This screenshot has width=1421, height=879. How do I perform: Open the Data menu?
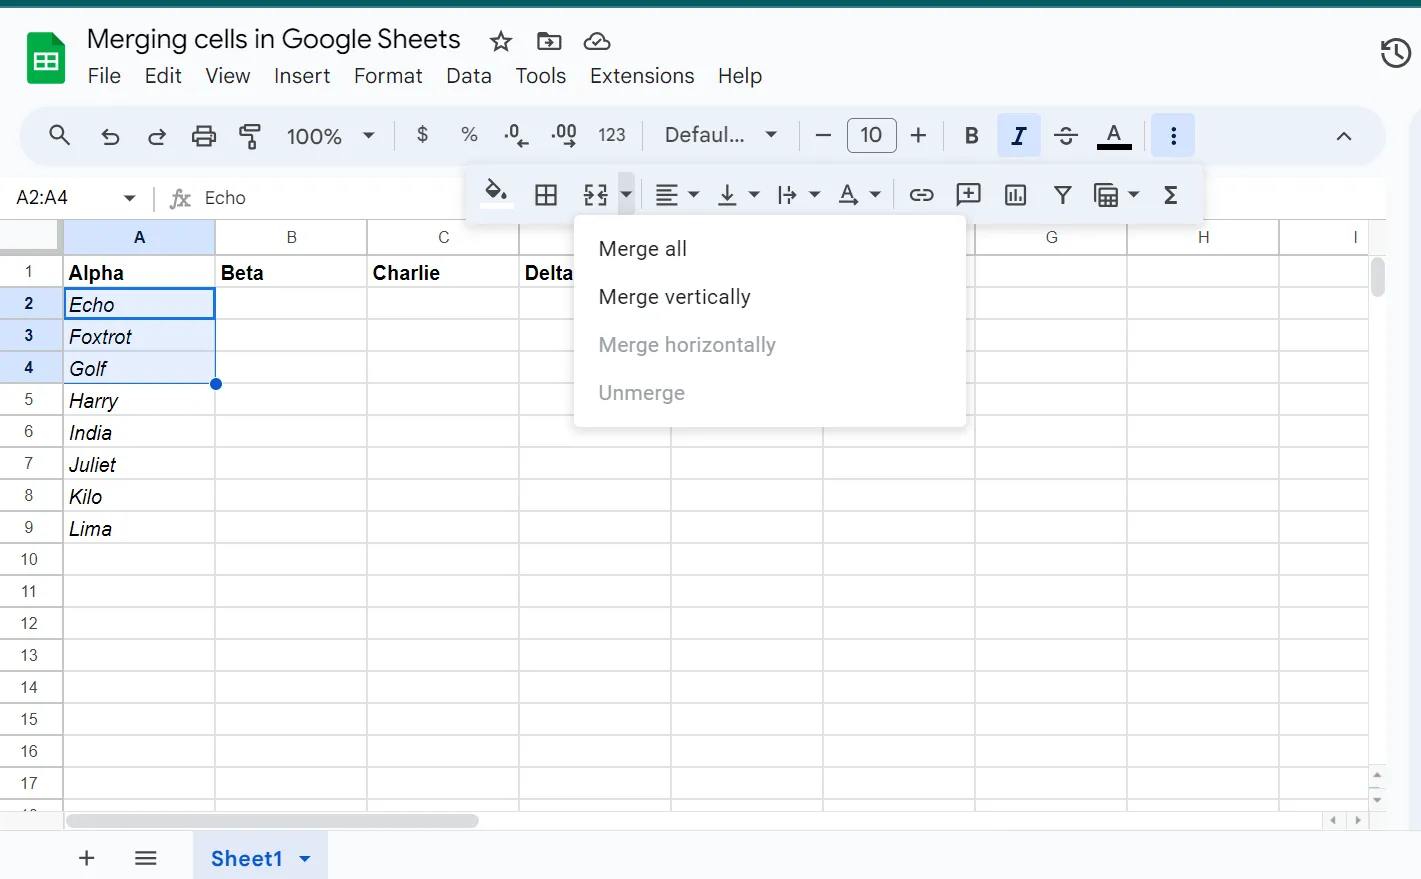[x=469, y=76]
